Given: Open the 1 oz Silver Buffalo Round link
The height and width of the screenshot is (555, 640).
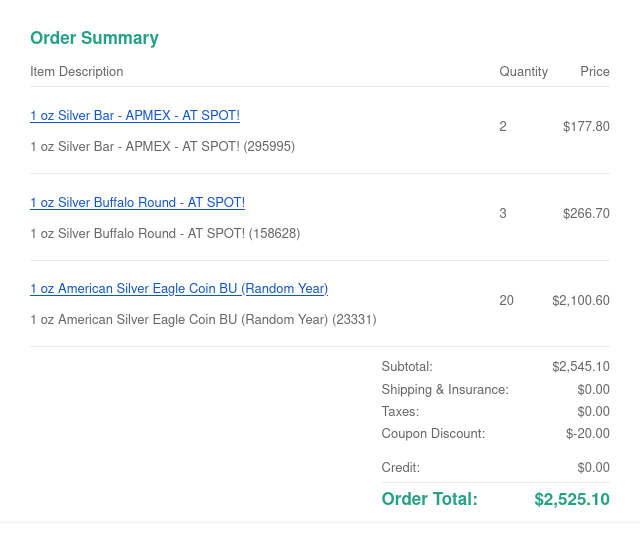Looking at the screenshot, I should 137,202.
